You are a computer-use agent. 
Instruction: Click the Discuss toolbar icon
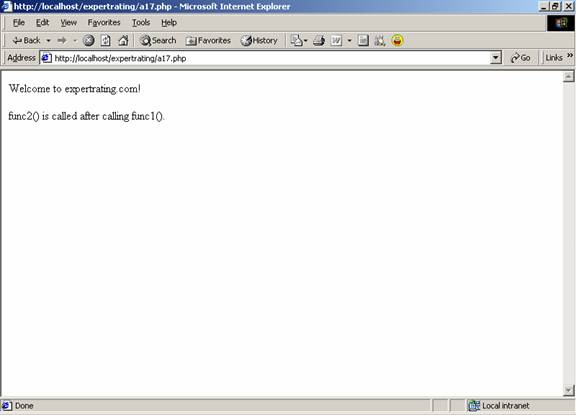tap(363, 40)
